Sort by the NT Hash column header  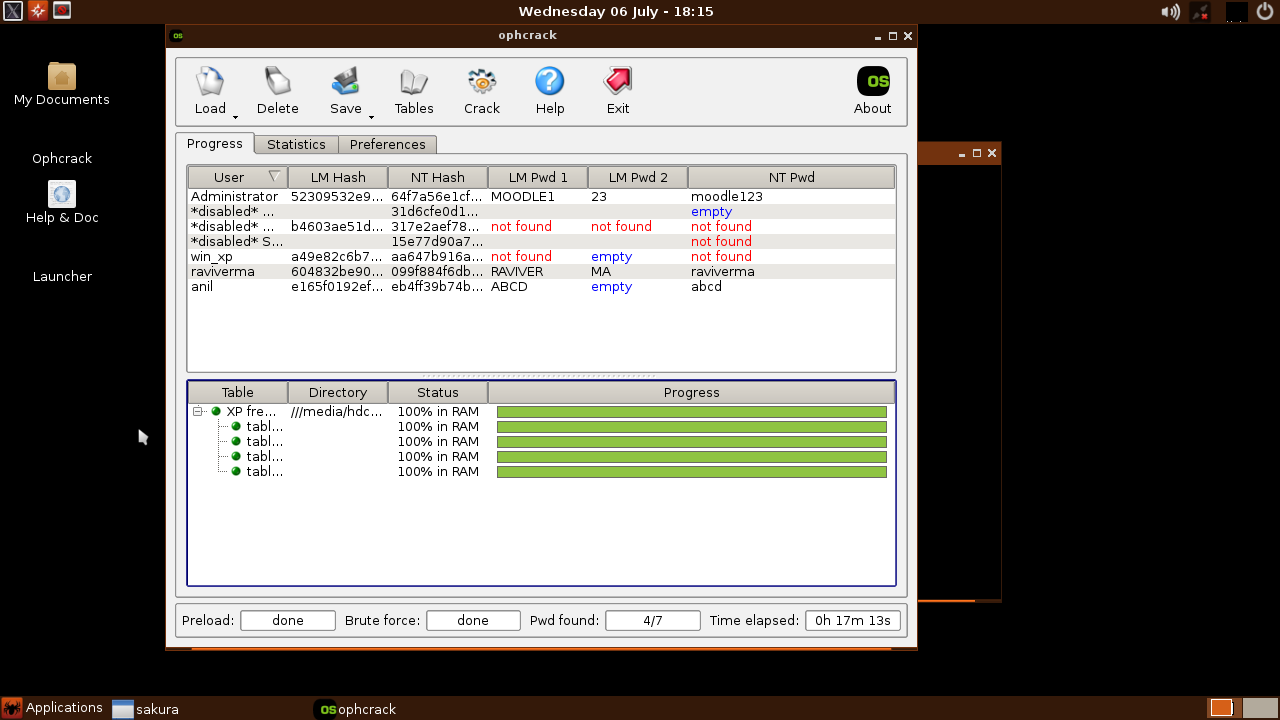click(438, 177)
